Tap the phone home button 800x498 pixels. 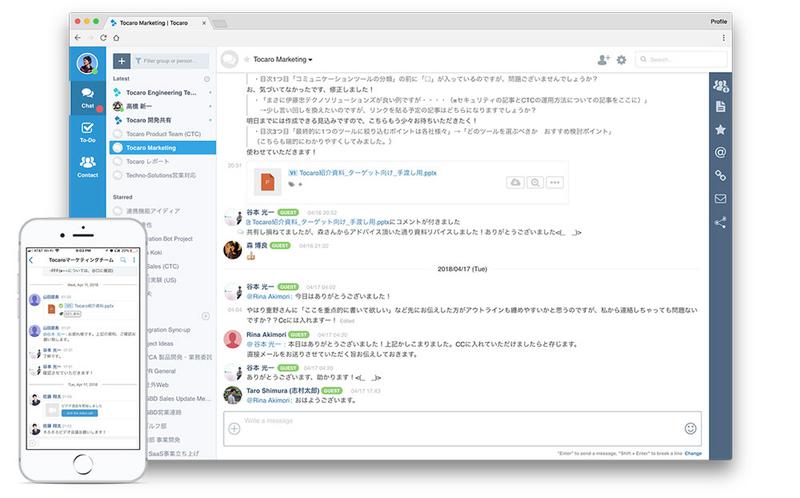(x=83, y=464)
